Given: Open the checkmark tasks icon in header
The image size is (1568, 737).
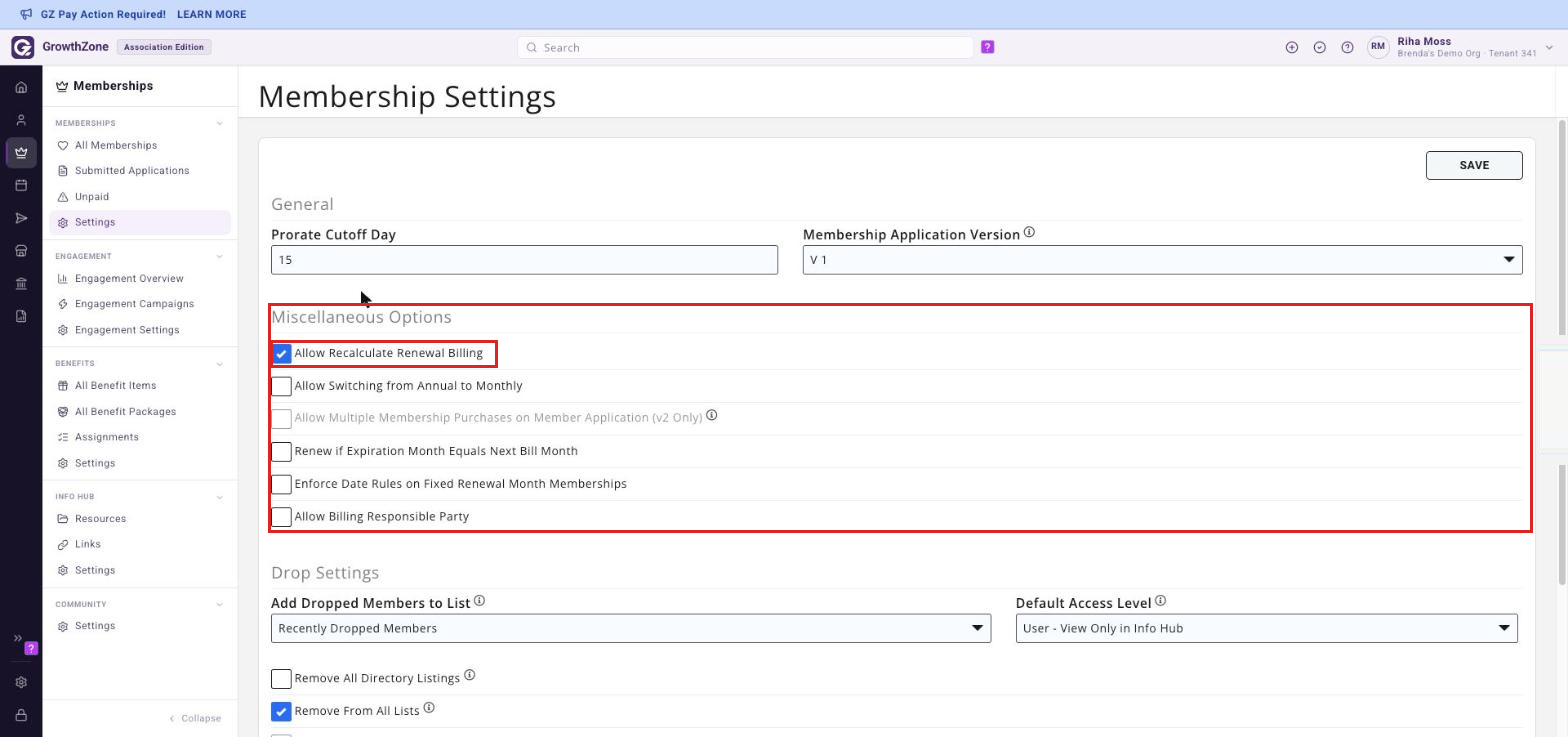Looking at the screenshot, I should click(1319, 47).
